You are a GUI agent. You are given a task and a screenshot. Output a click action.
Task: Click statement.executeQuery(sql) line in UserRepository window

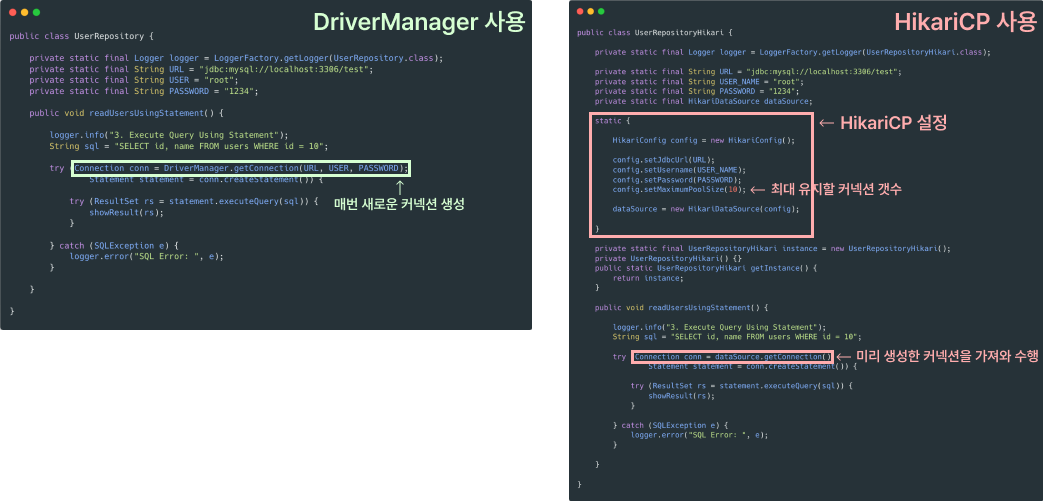(x=194, y=201)
